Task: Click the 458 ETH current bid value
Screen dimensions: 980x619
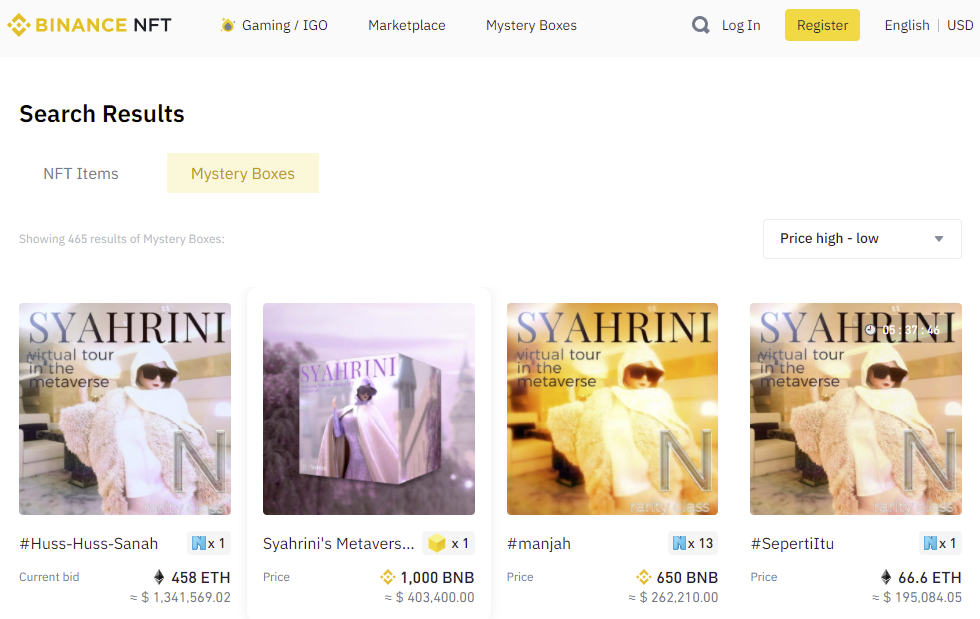Action: [x=201, y=577]
